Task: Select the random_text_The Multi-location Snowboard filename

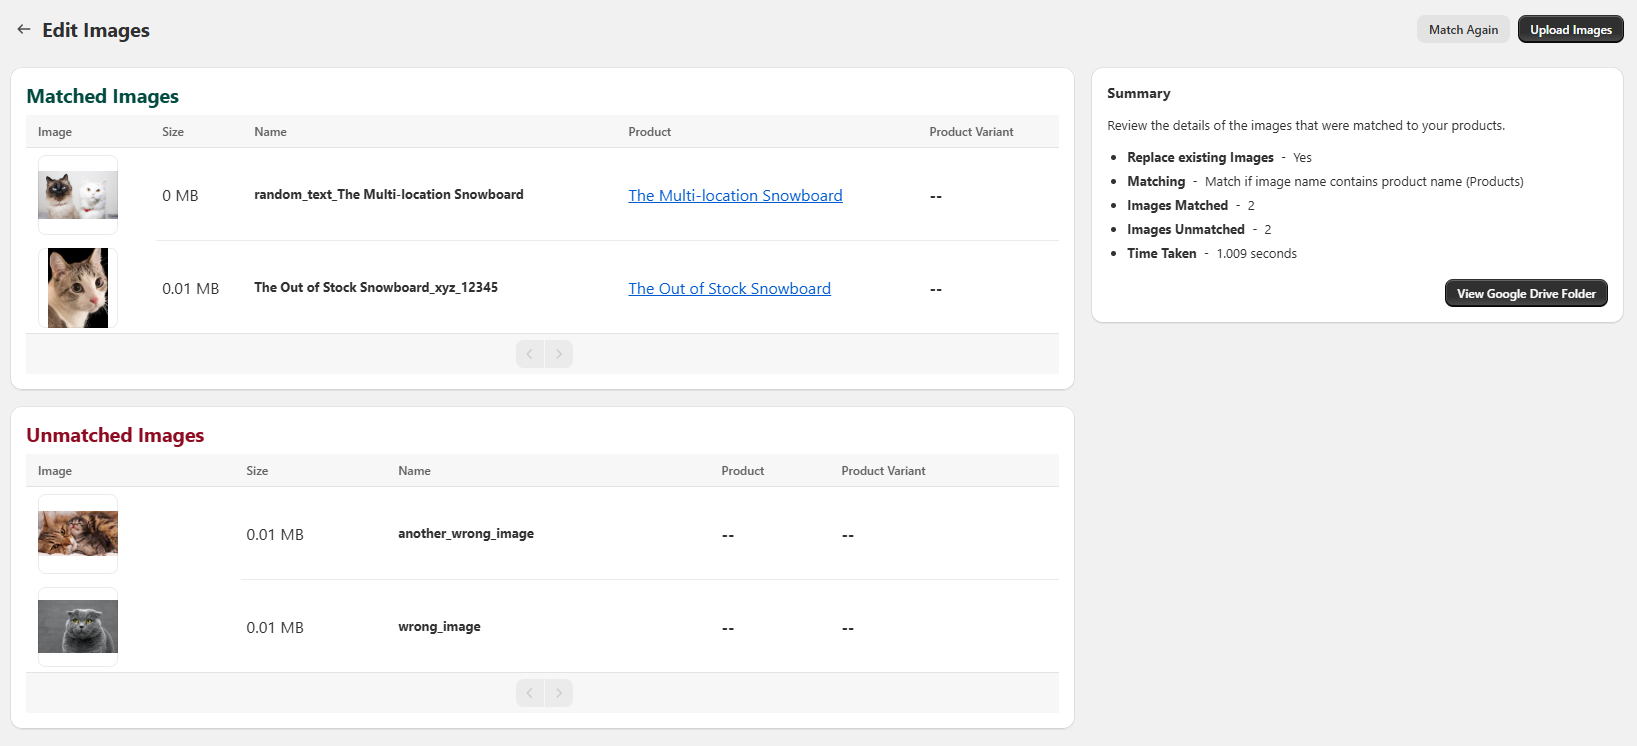Action: [x=388, y=195]
